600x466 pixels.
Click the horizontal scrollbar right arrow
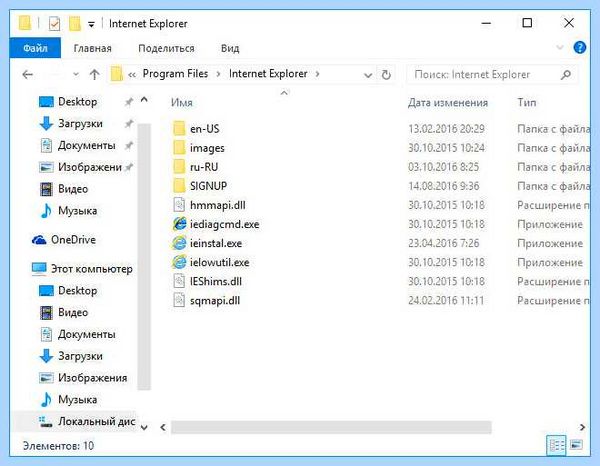point(582,427)
